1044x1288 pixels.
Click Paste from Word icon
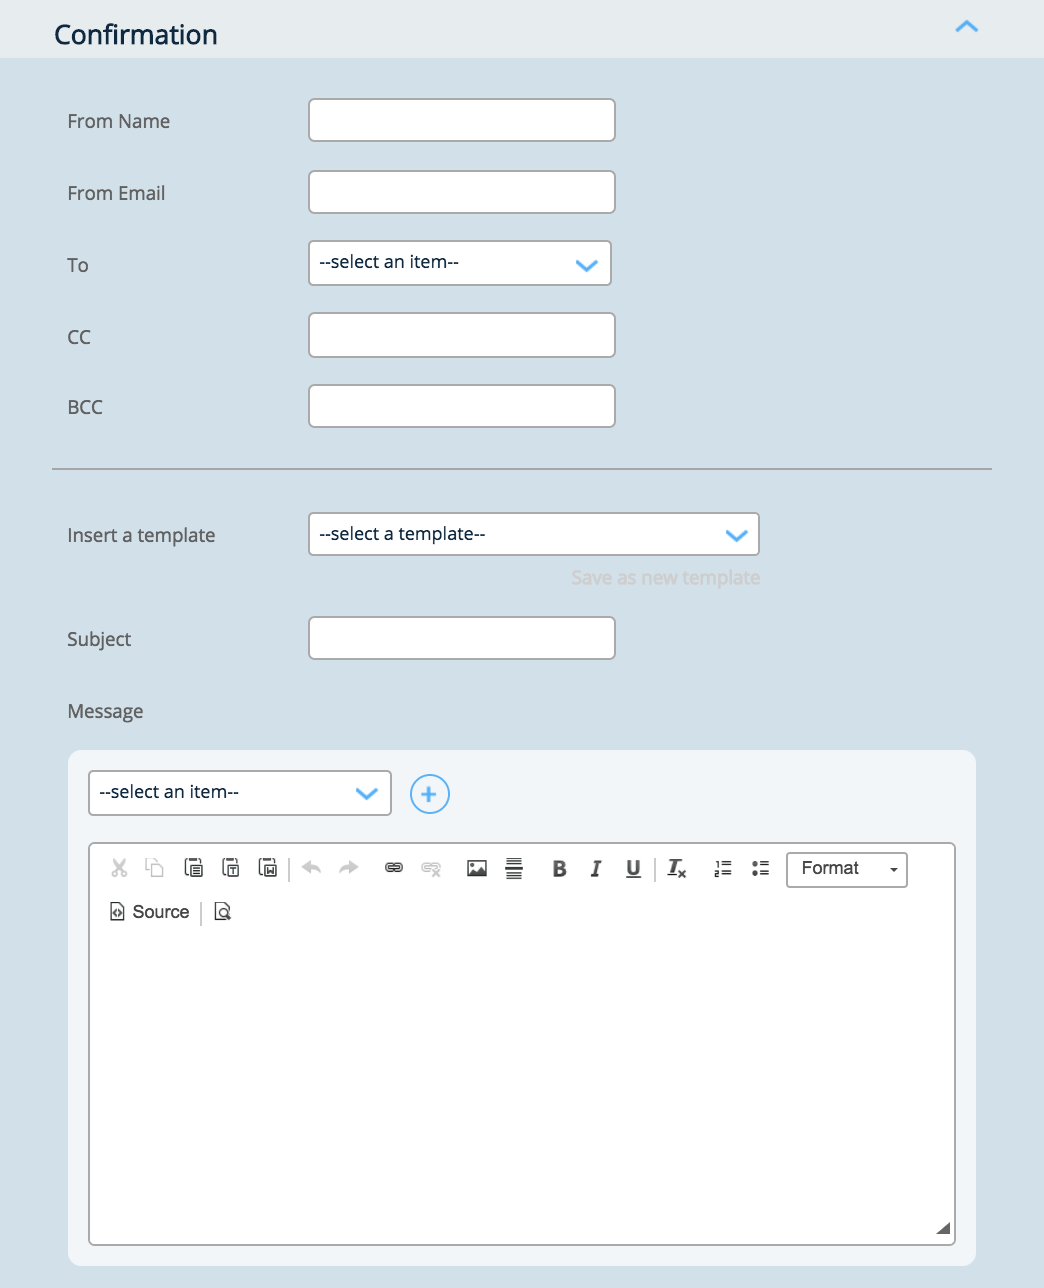point(268,868)
